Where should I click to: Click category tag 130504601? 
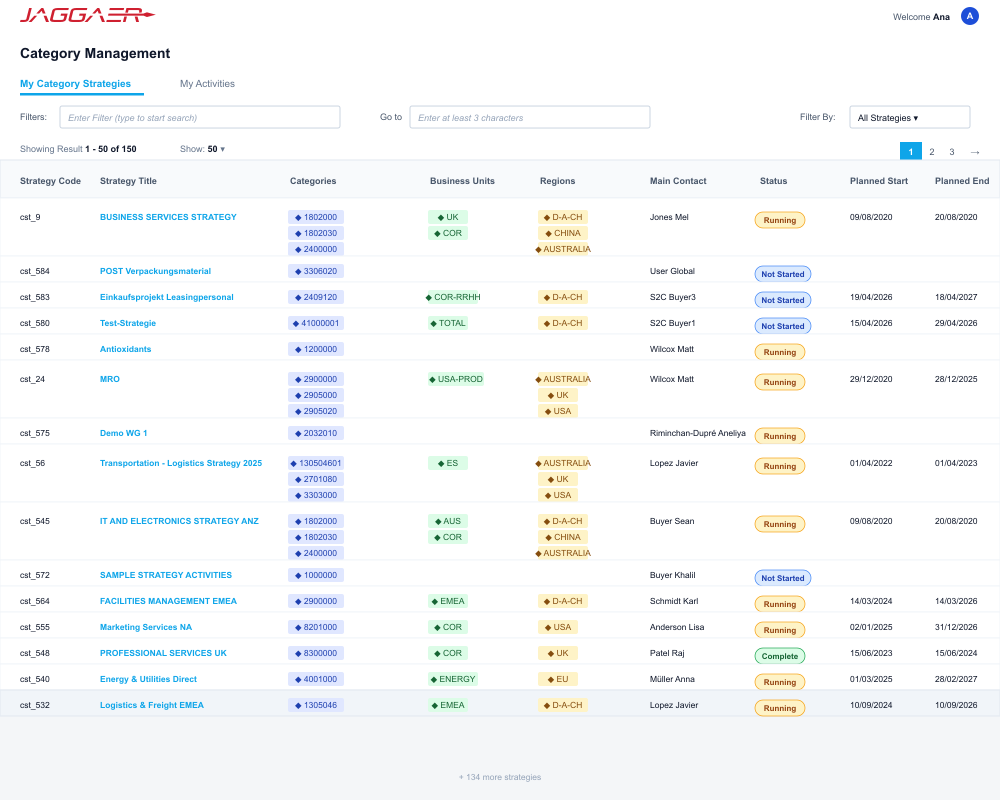316,463
